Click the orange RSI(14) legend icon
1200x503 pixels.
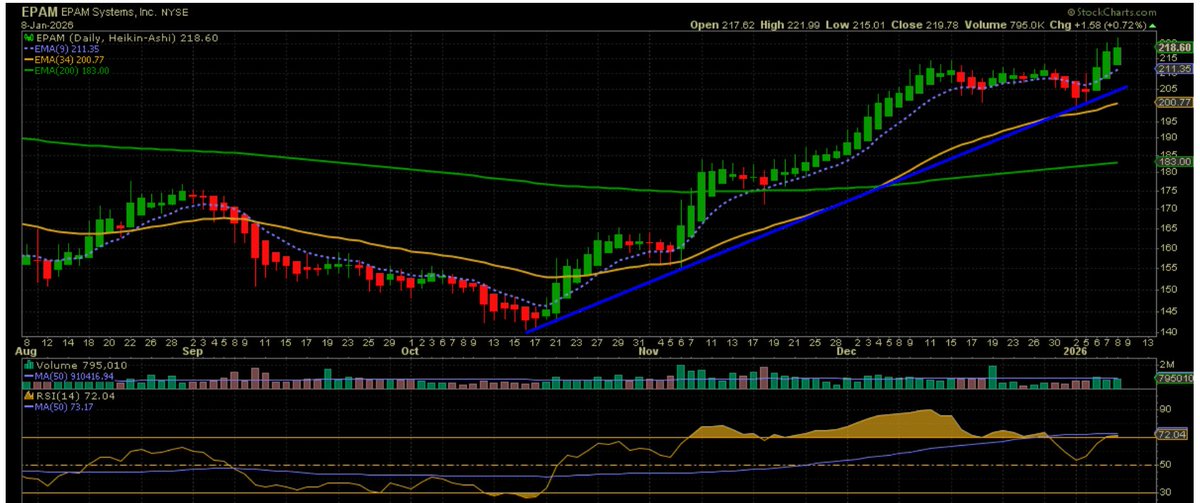pyautogui.click(x=29, y=396)
